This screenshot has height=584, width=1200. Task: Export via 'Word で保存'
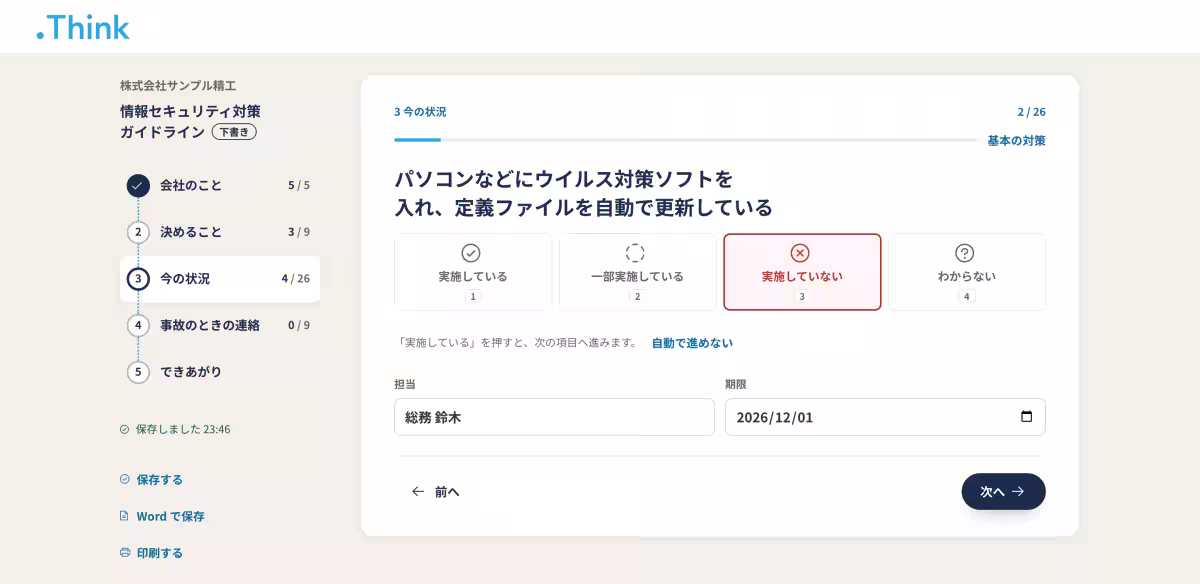[162, 516]
